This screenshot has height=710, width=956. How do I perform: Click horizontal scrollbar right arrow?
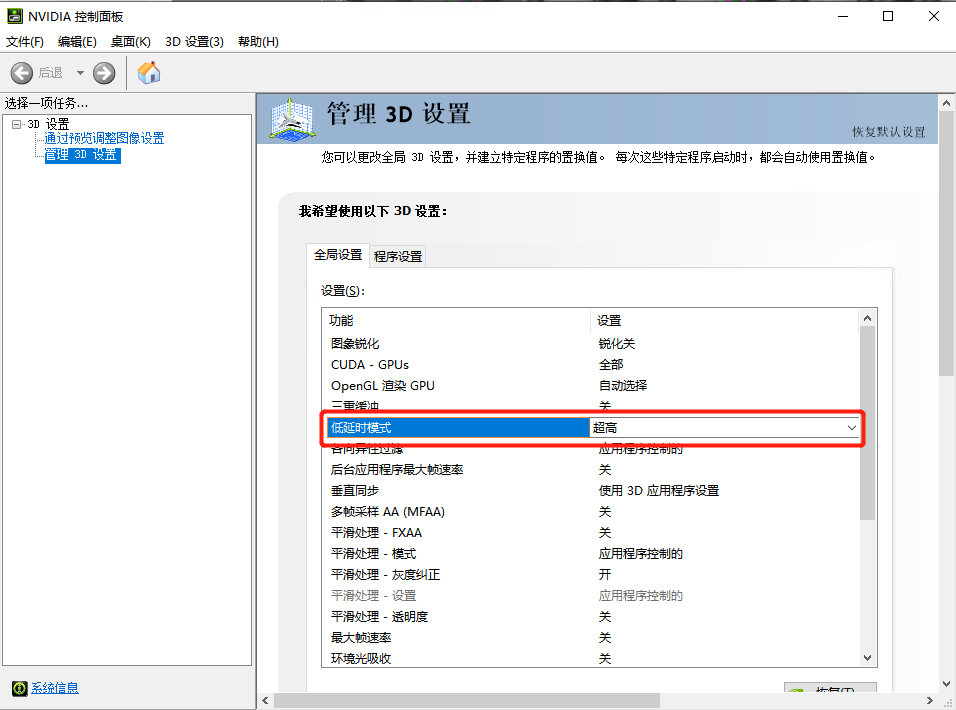930,701
